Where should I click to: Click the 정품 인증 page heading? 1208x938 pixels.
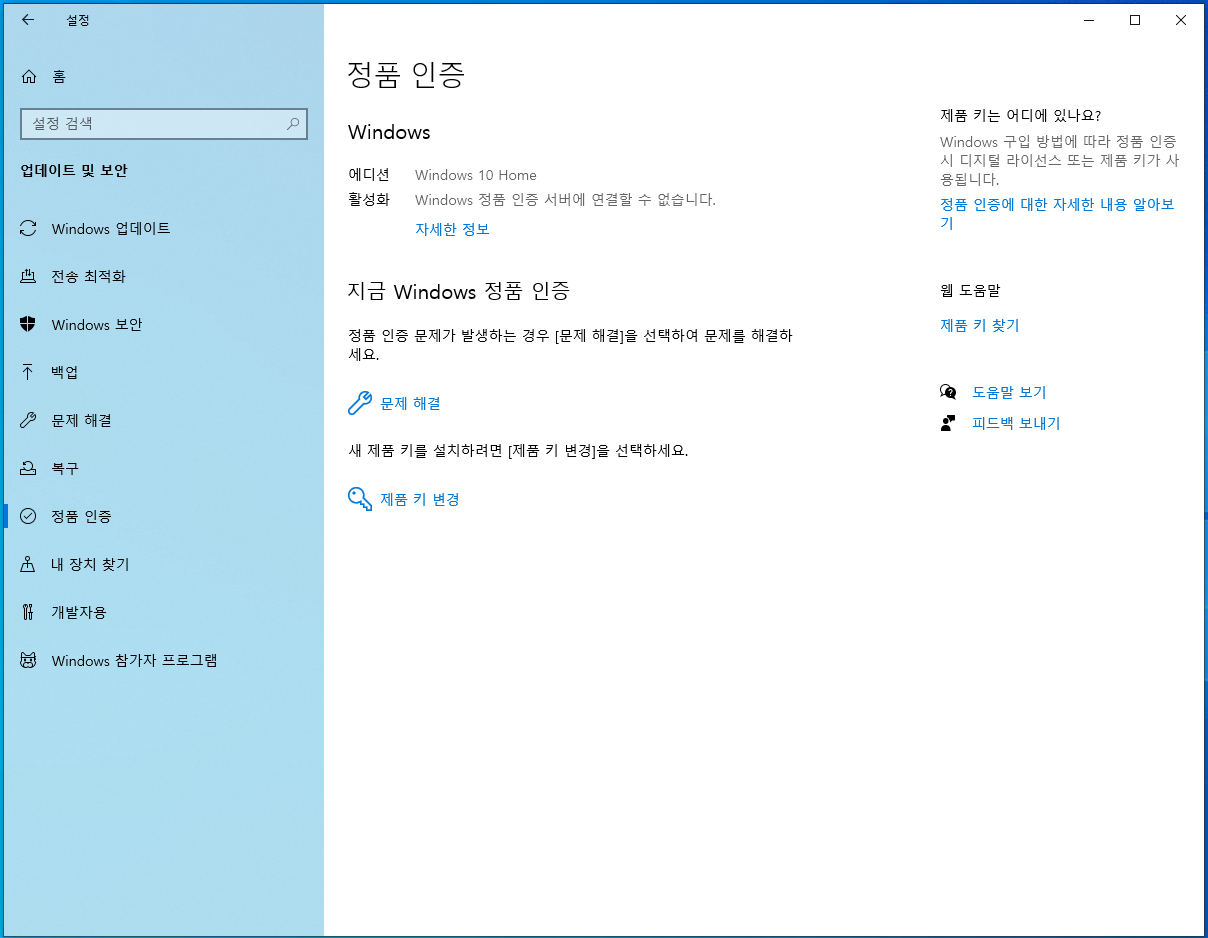(x=406, y=75)
